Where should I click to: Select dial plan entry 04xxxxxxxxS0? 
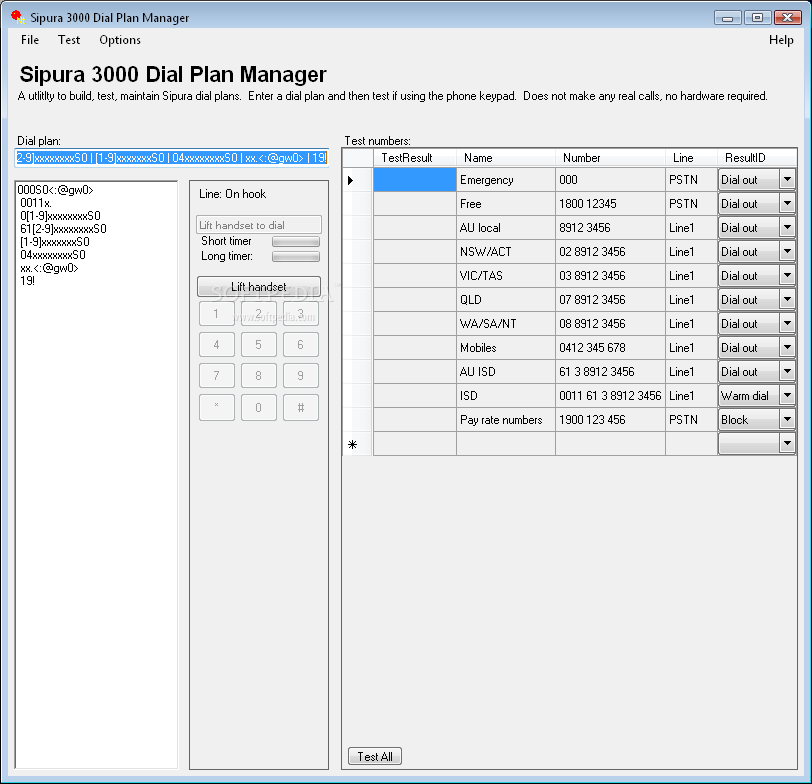pyautogui.click(x=53, y=255)
